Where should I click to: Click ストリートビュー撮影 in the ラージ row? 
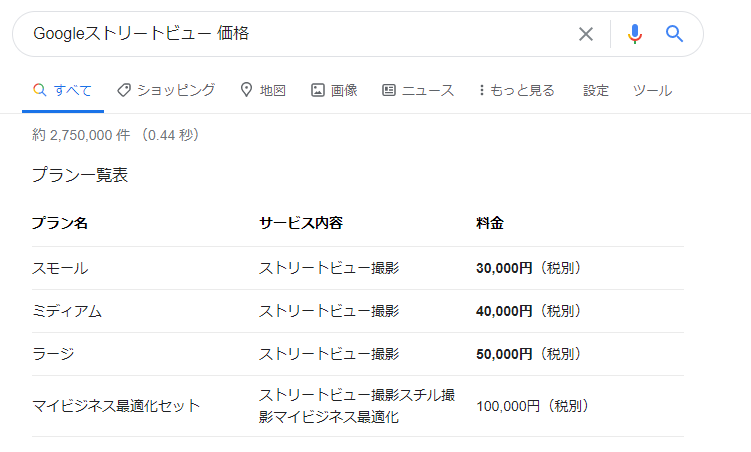click(329, 354)
